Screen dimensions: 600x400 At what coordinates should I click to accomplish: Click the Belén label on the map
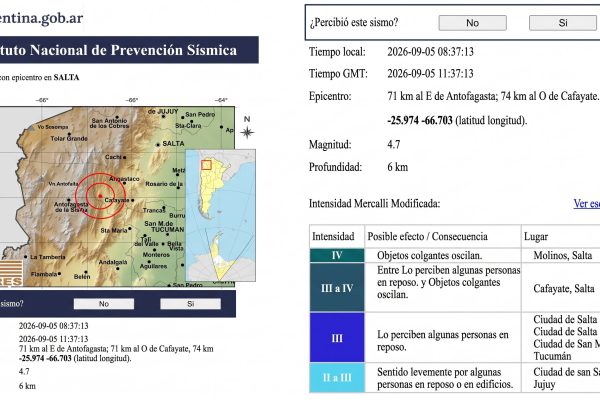[82, 276]
